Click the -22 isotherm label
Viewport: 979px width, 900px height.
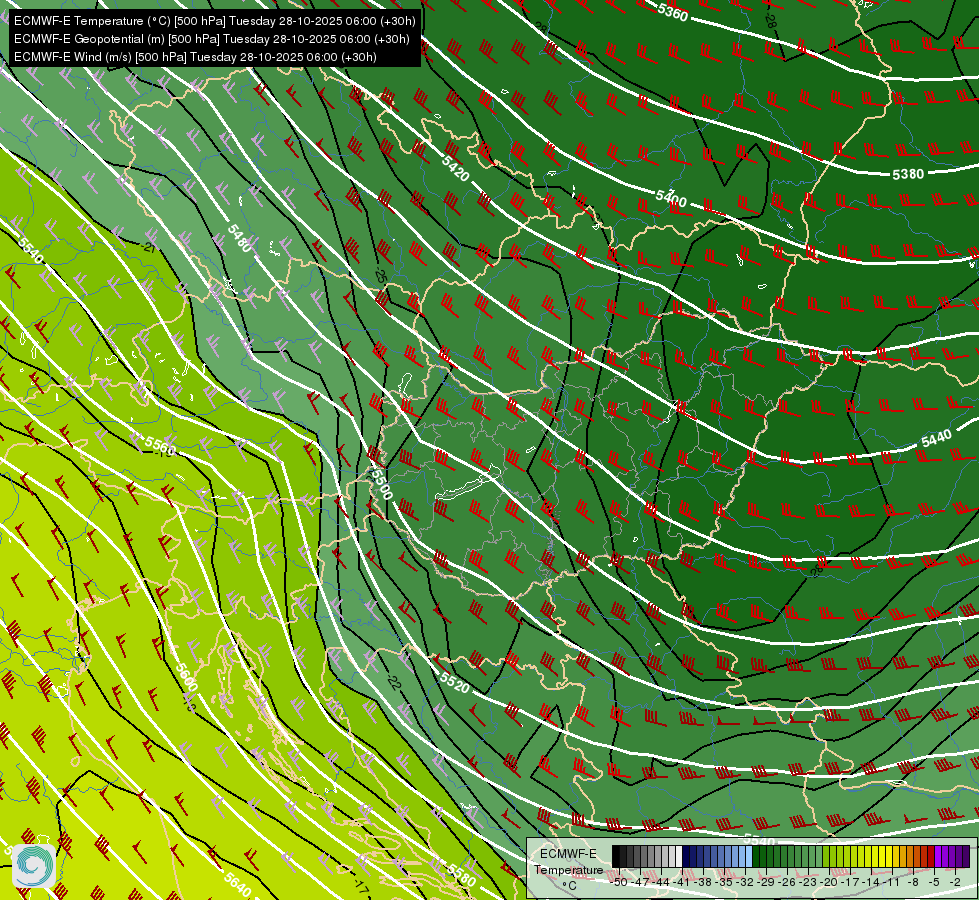(x=393, y=681)
